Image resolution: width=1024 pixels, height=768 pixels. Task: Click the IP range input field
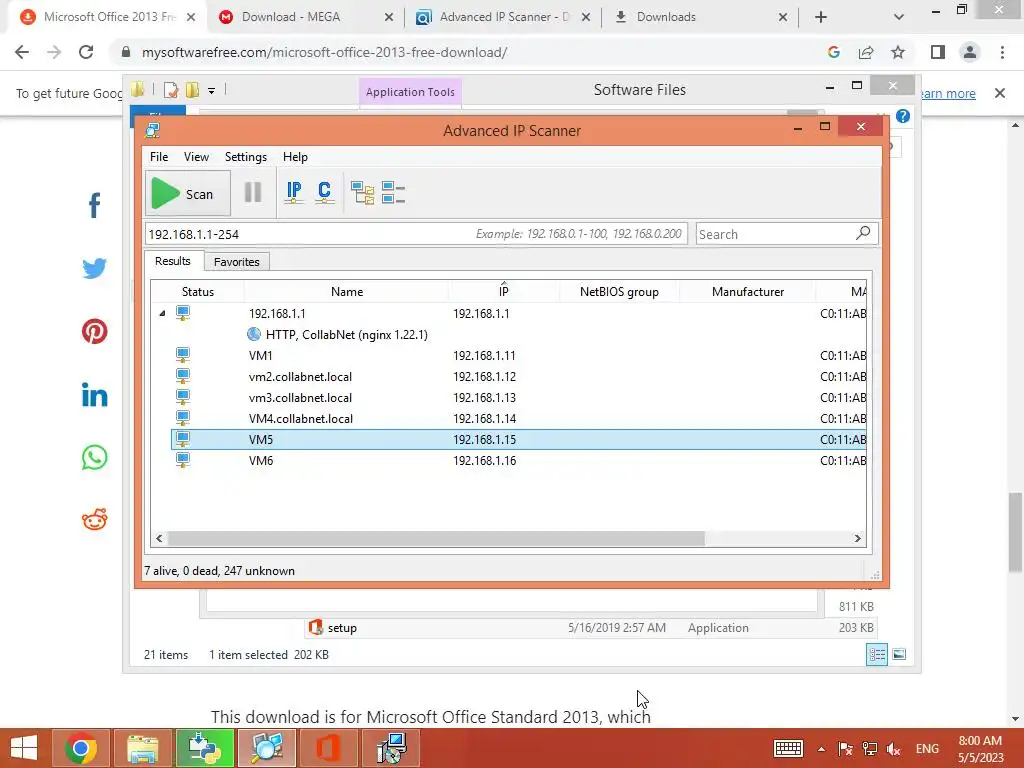click(x=416, y=234)
